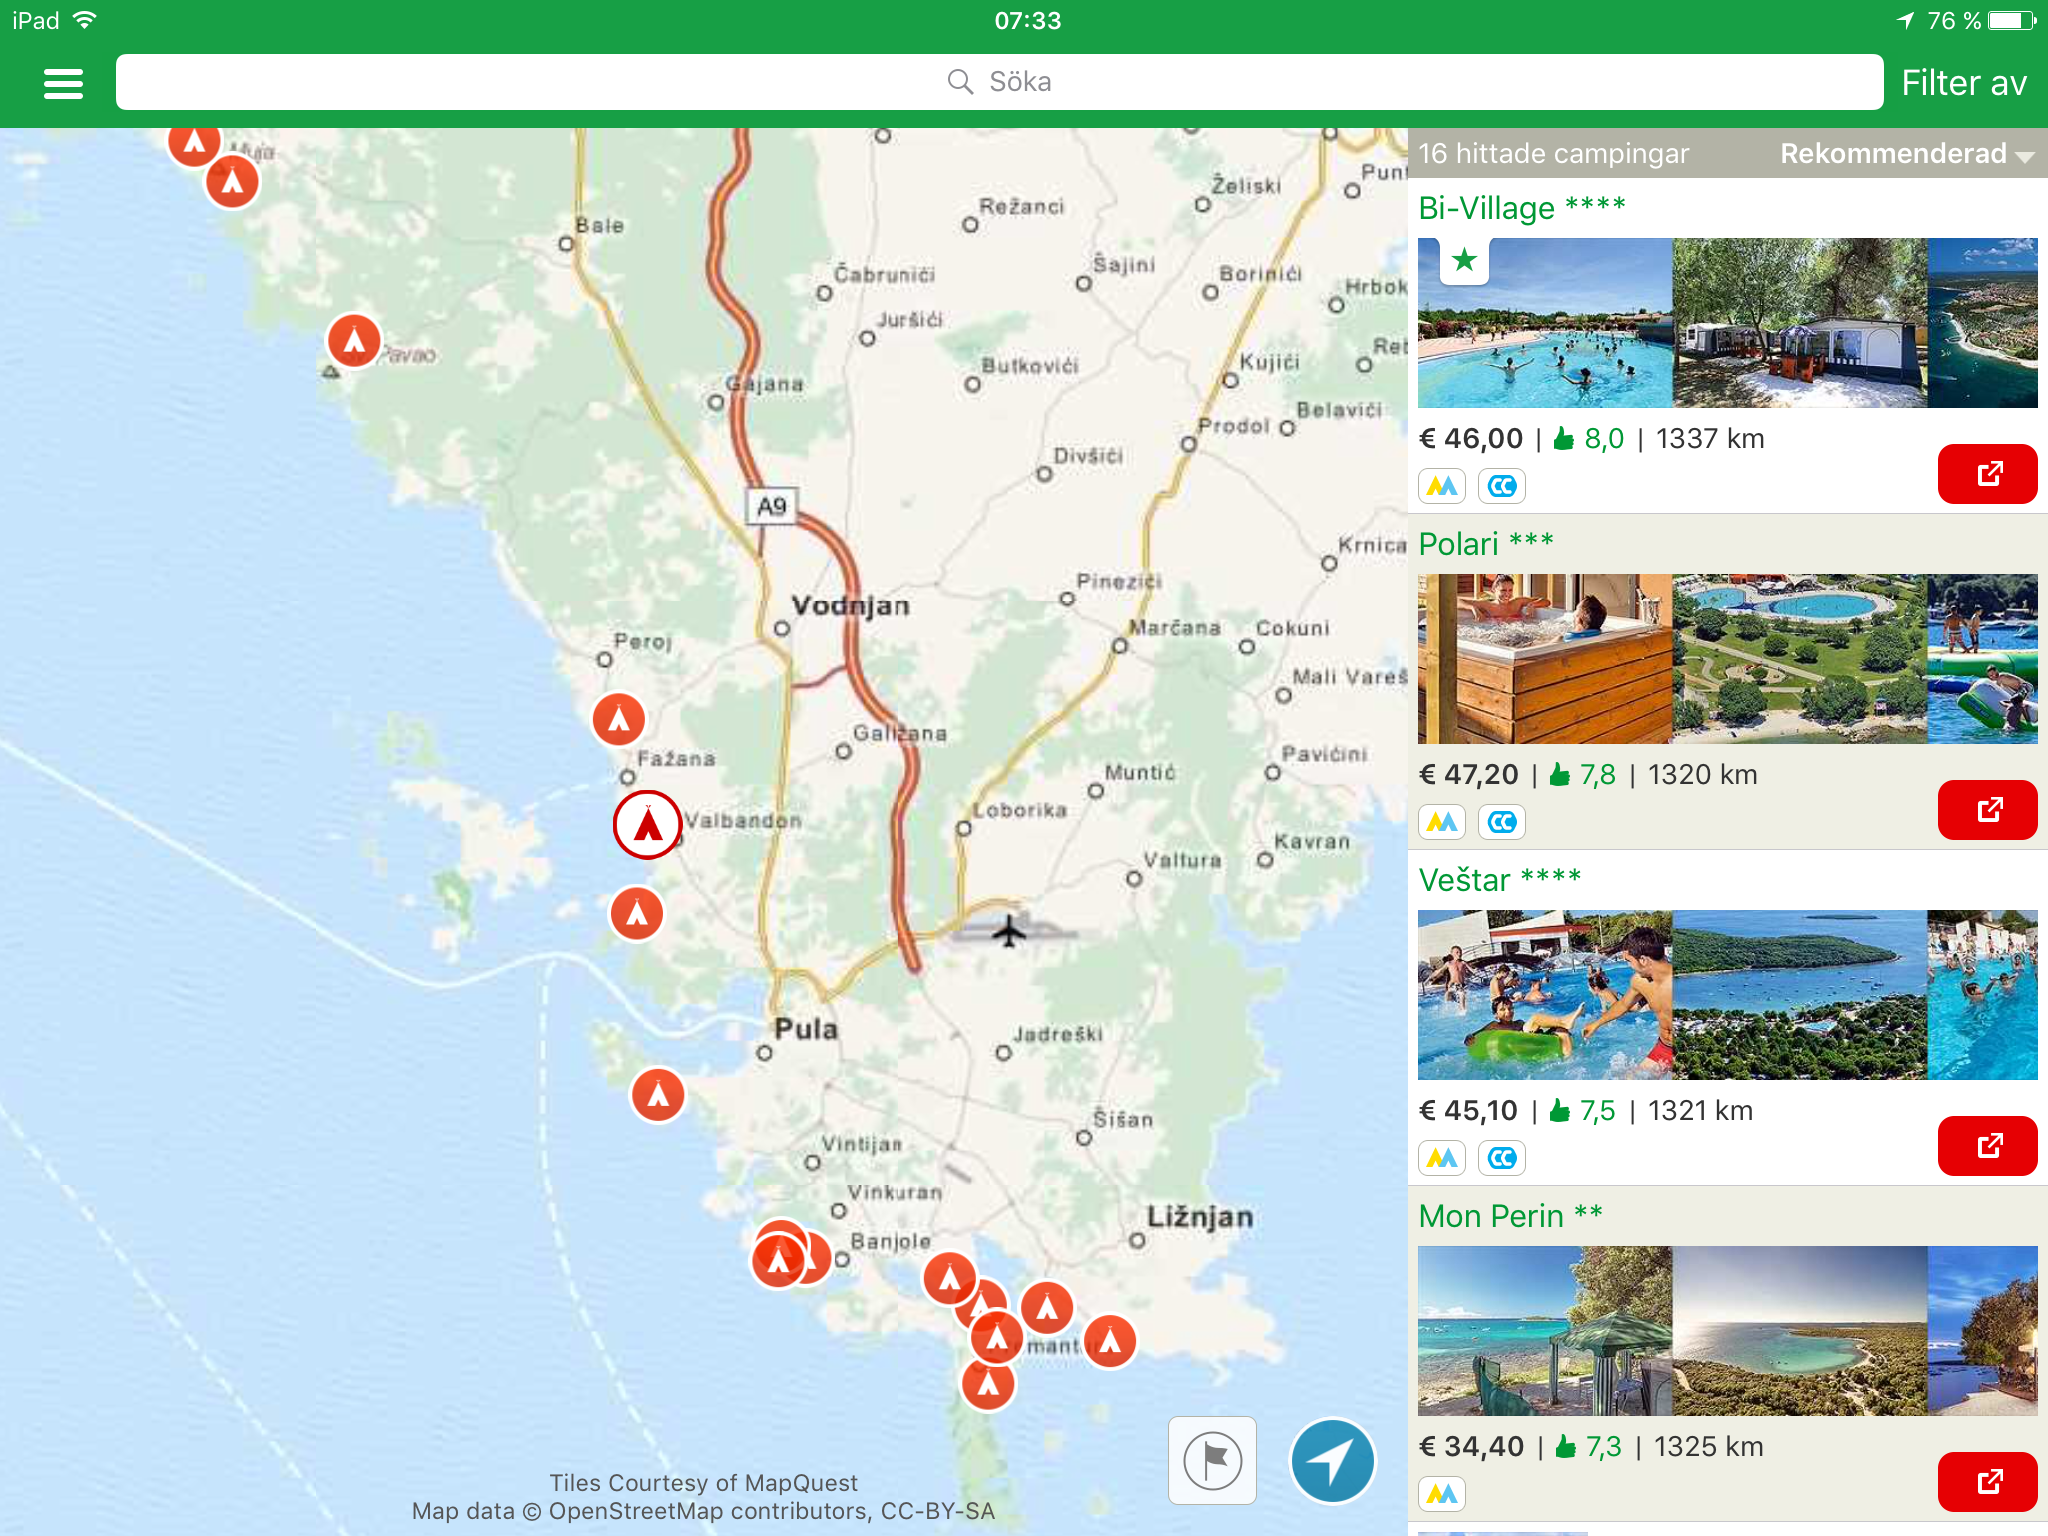Open Polari external link red button
The height and width of the screenshot is (1536, 2048).
1986,810
